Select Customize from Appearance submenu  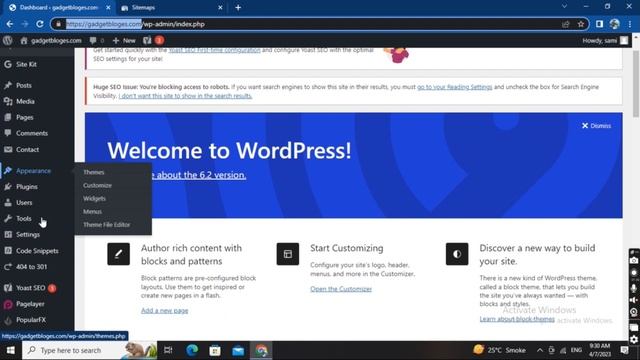(97, 185)
